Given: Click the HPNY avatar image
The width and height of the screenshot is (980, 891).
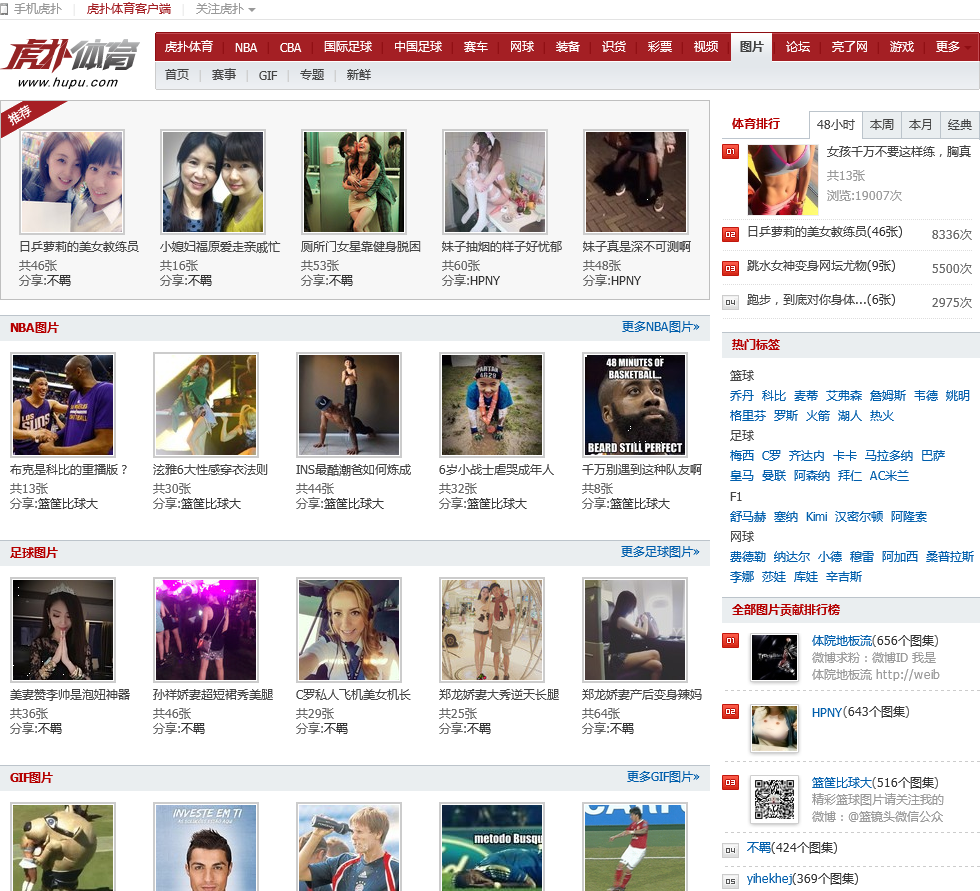Looking at the screenshot, I should (x=774, y=729).
